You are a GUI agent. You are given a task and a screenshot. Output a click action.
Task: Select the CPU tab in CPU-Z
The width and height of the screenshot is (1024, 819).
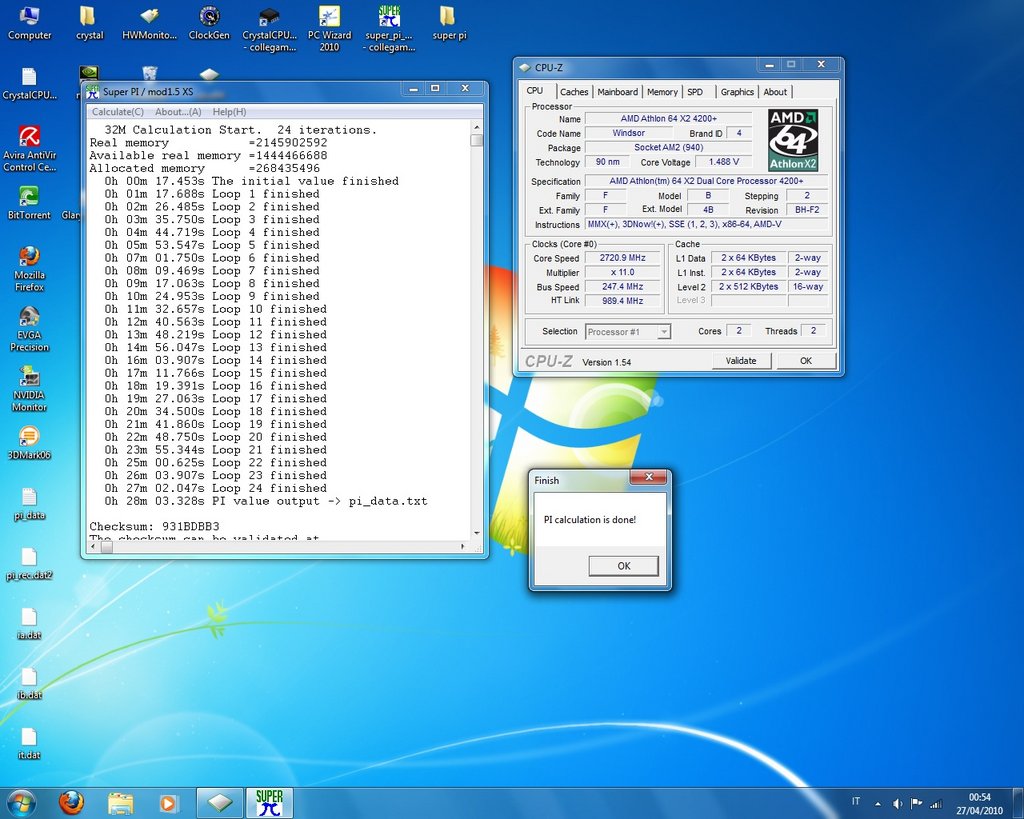[535, 91]
